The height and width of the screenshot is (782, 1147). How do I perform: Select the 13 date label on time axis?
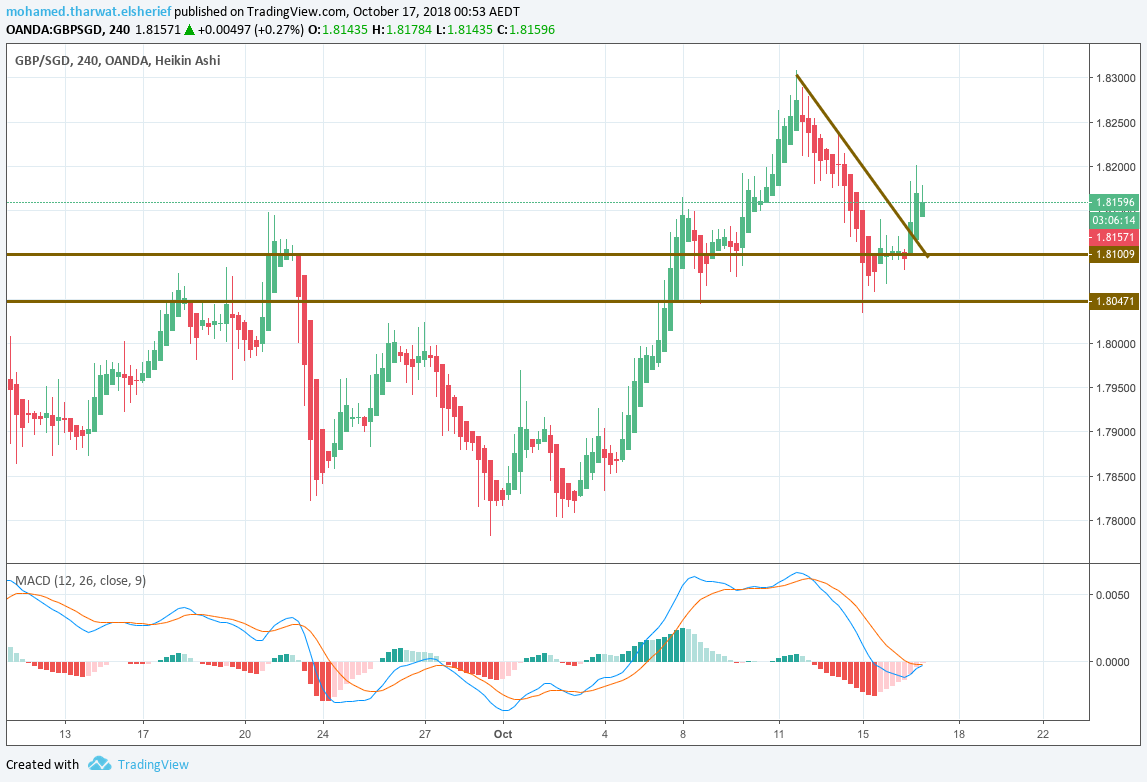tap(65, 734)
